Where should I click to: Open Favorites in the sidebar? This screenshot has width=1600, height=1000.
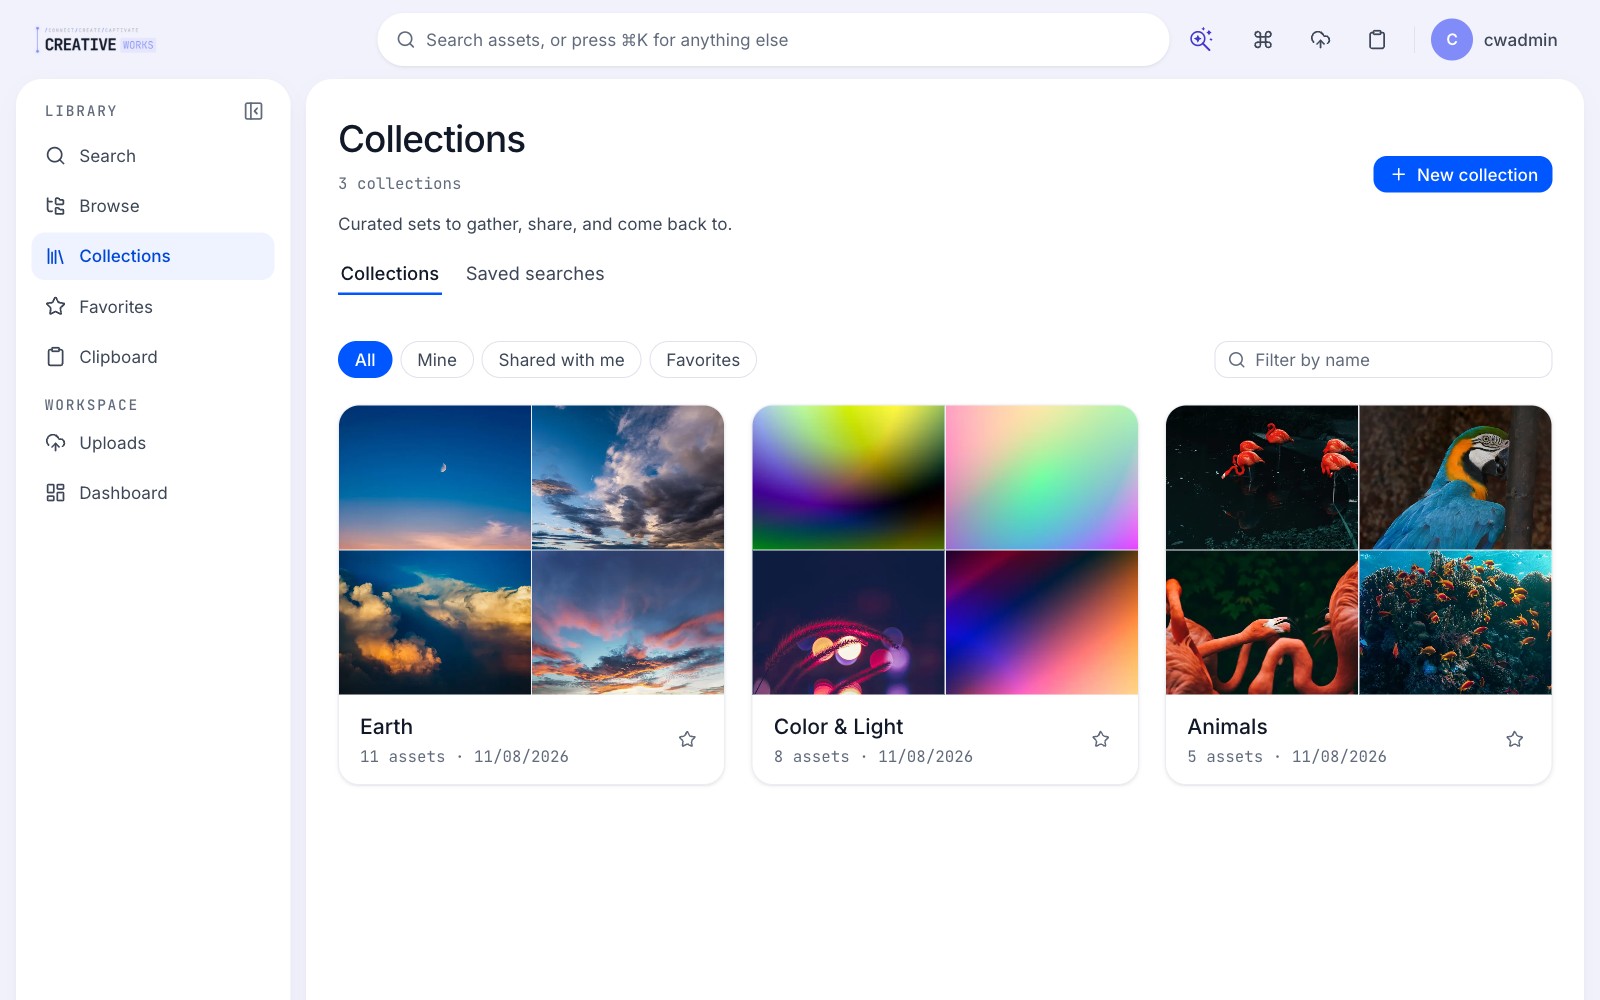click(153, 307)
